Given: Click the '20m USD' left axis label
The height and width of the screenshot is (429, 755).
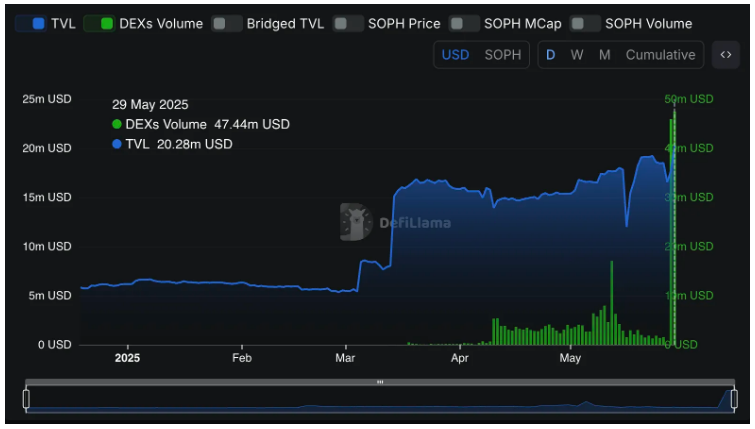Looking at the screenshot, I should click(47, 148).
